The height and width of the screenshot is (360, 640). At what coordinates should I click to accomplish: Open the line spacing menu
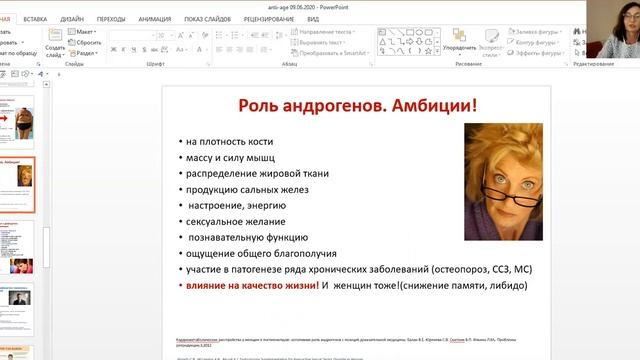coord(280,36)
